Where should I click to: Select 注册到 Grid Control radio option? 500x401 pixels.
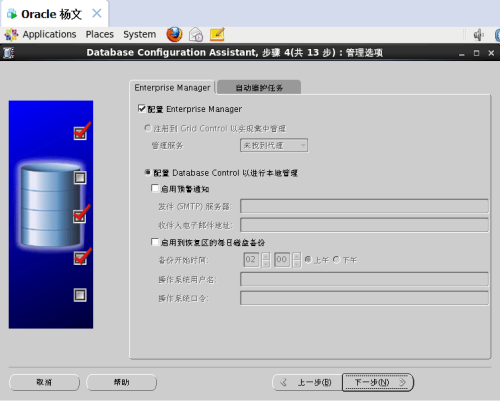(148, 128)
